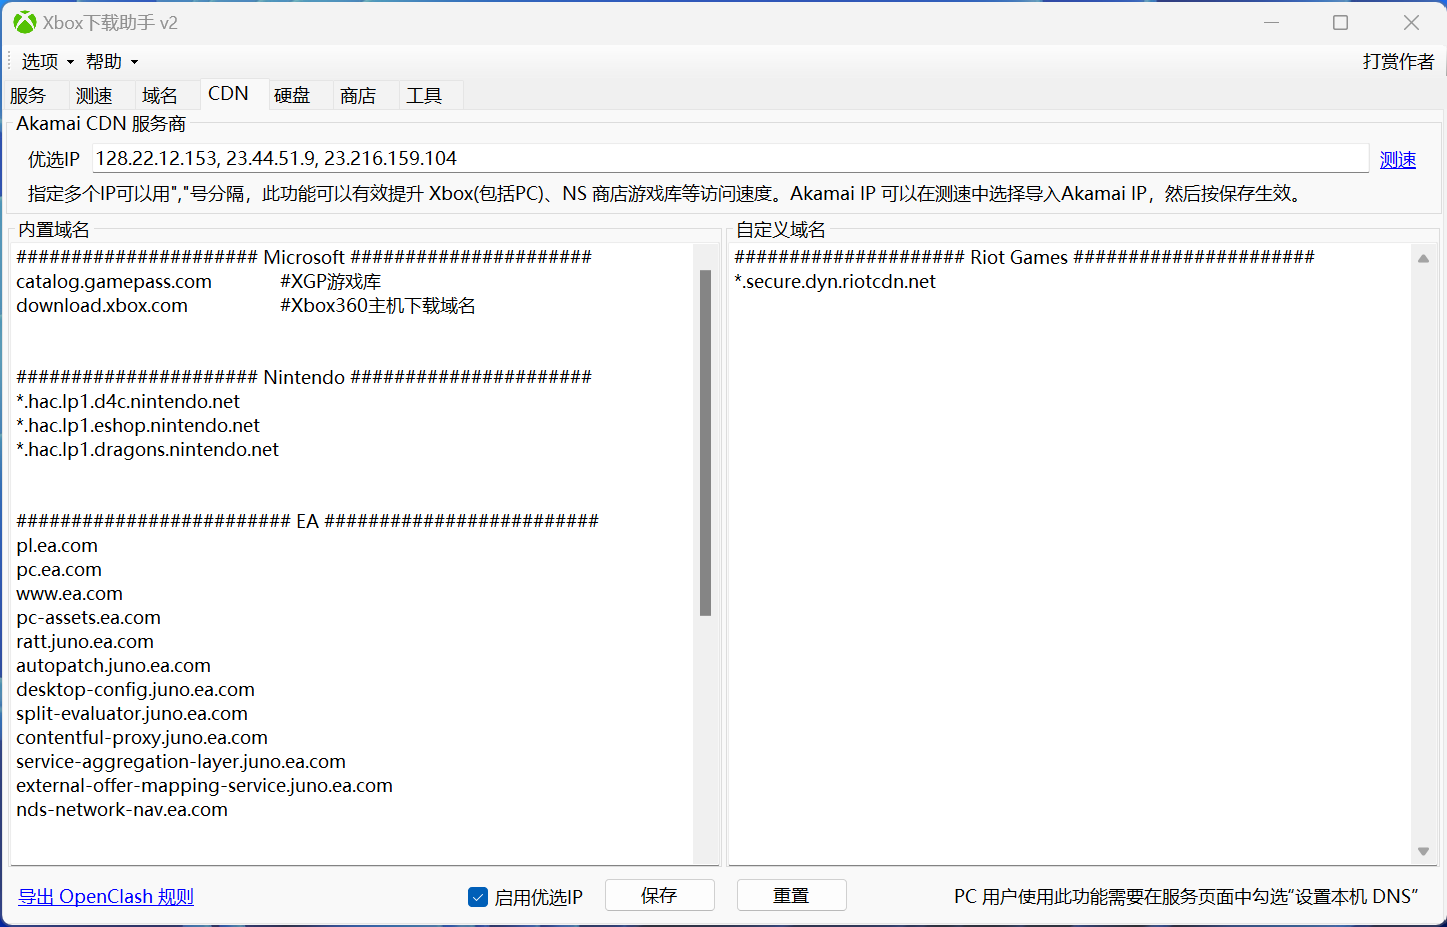The width and height of the screenshot is (1447, 927).
Task: Open the 选项 dropdown menu
Action: point(44,61)
